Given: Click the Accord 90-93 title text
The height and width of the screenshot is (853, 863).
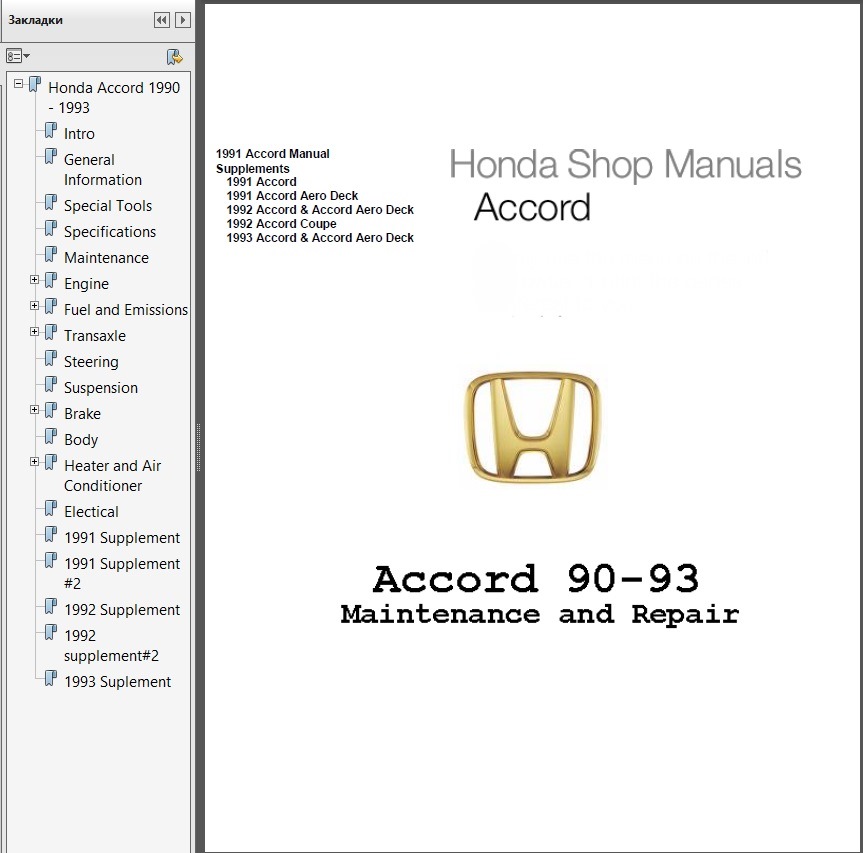Looking at the screenshot, I should coord(536,579).
